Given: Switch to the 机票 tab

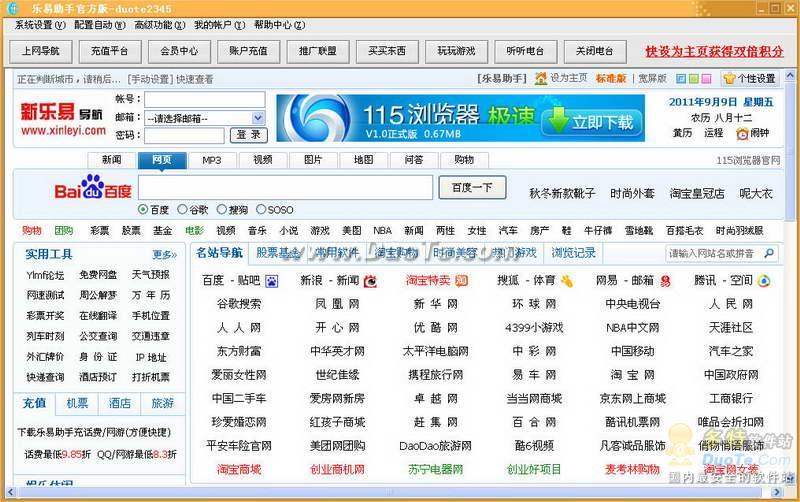Looking at the screenshot, I should click(78, 404).
